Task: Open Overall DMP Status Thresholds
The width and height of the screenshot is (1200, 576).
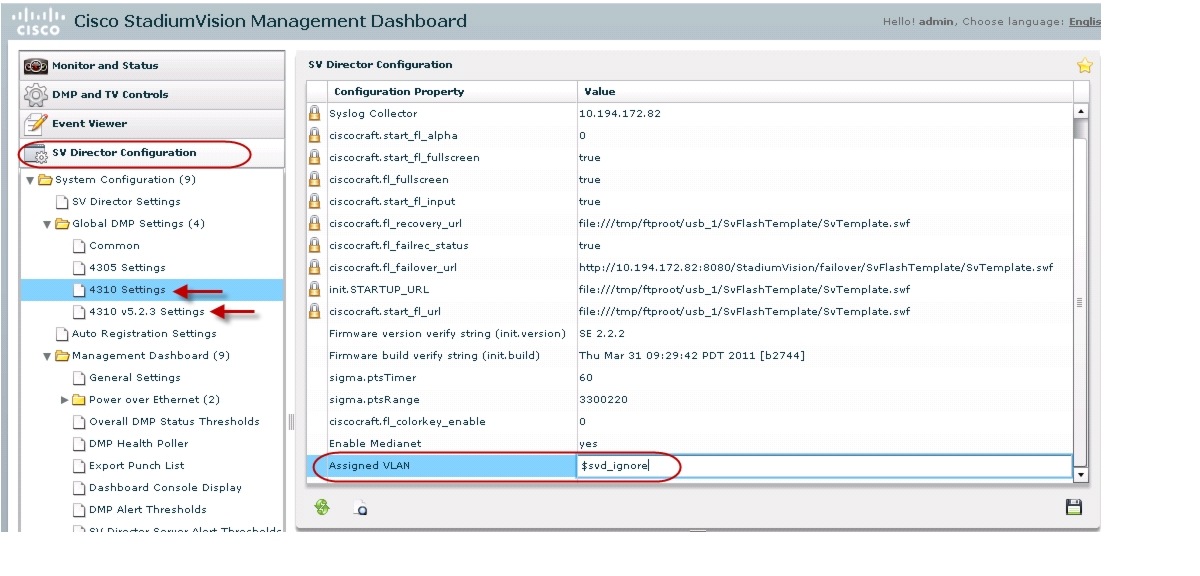Action: 174,422
